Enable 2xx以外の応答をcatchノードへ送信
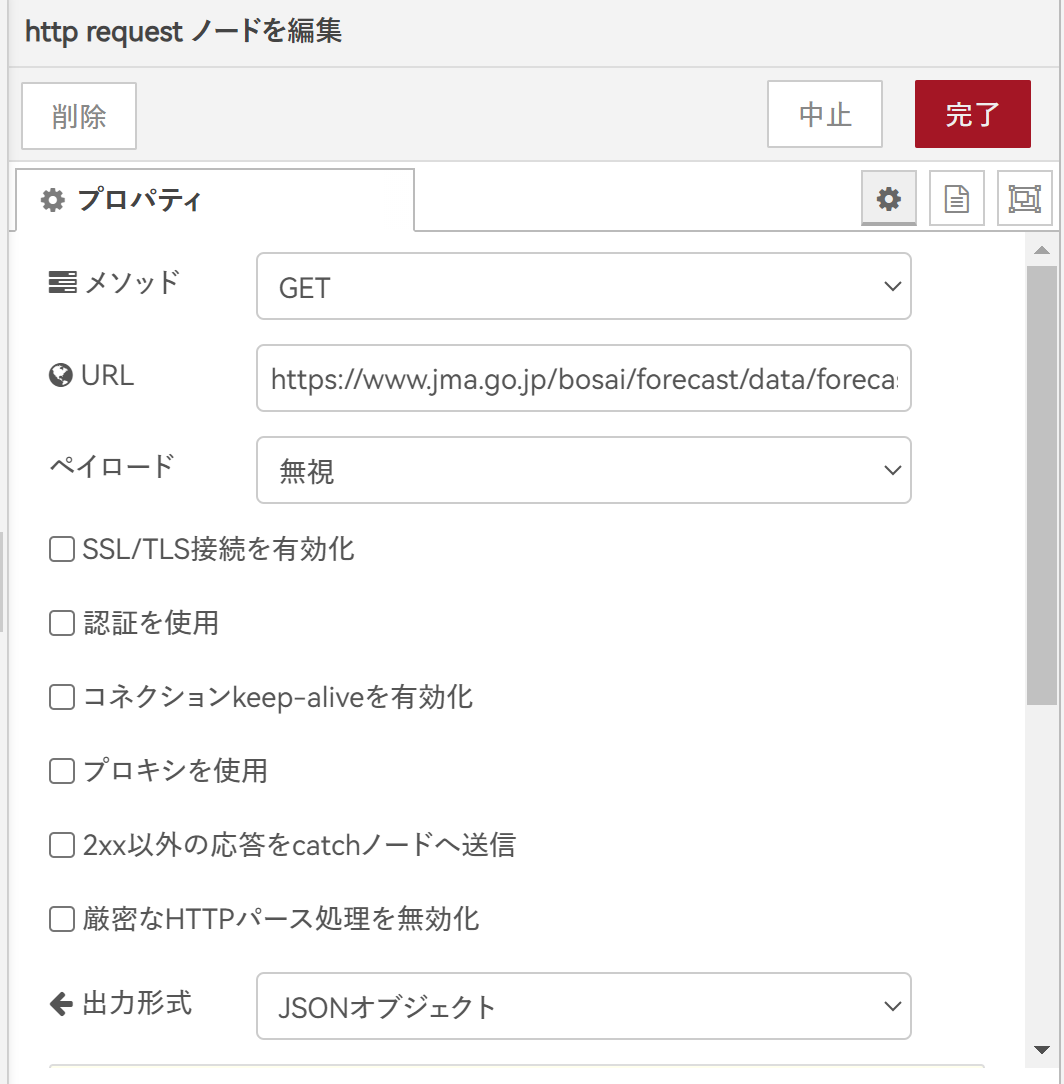Viewport: 1064px width, 1084px height. pos(61,845)
